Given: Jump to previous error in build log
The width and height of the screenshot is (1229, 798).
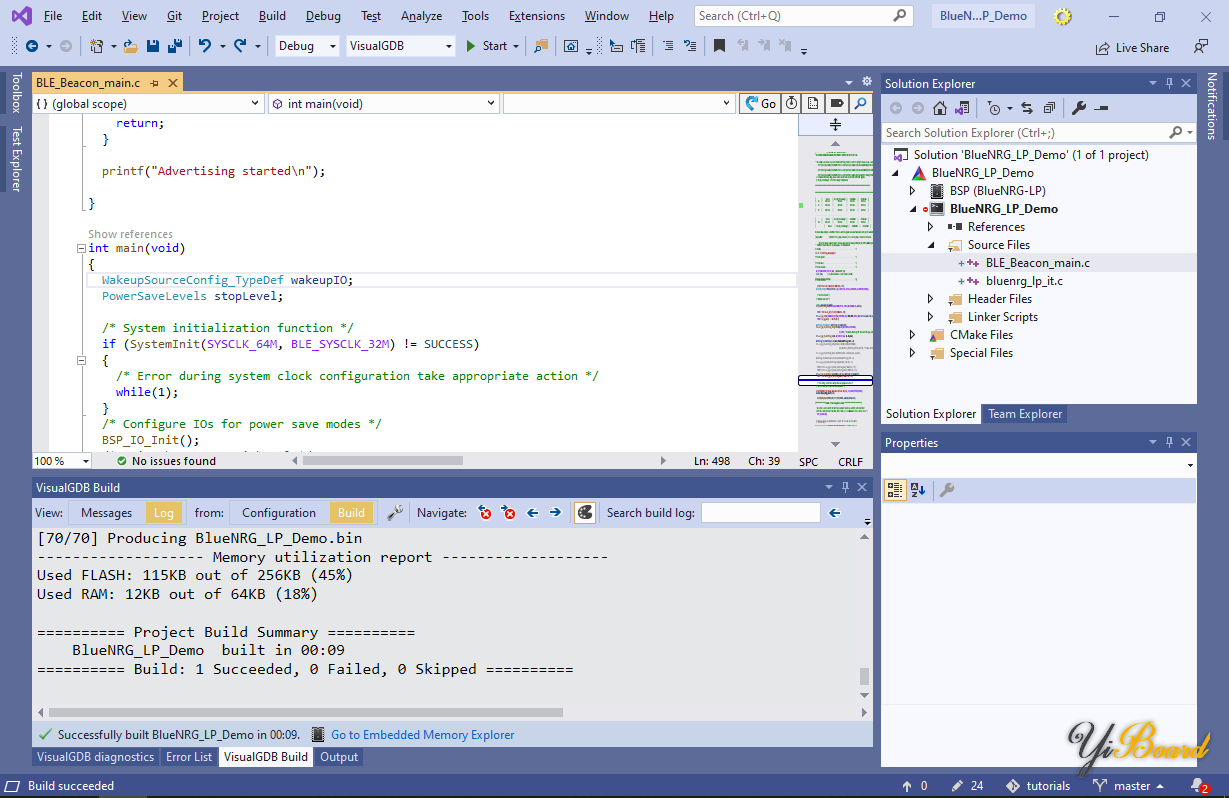Looking at the screenshot, I should point(486,513).
